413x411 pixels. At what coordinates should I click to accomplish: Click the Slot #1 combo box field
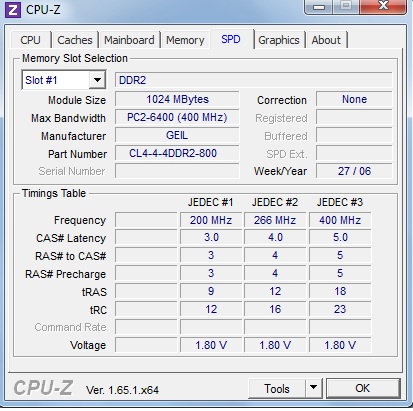coord(64,80)
